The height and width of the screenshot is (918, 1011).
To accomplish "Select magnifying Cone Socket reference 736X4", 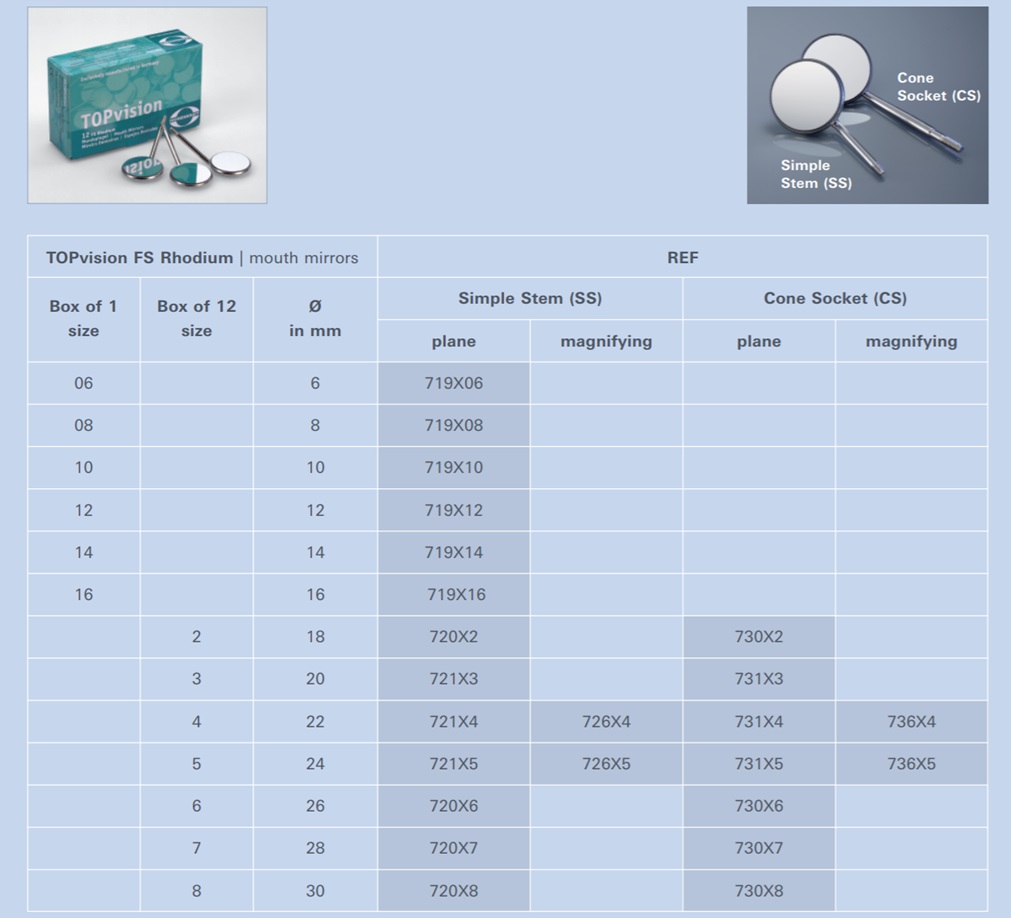I will (x=911, y=721).
